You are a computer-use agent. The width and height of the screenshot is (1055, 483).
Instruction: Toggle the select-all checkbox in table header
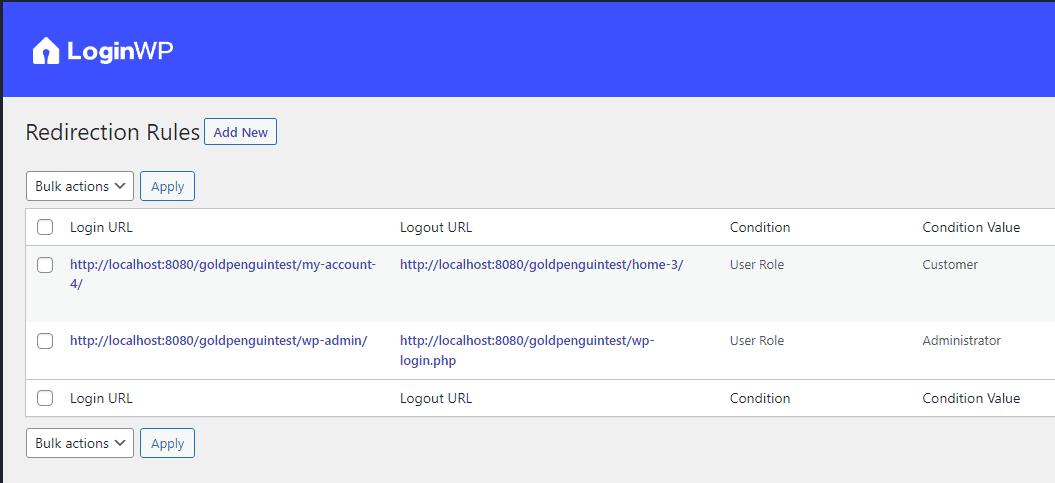click(x=45, y=227)
